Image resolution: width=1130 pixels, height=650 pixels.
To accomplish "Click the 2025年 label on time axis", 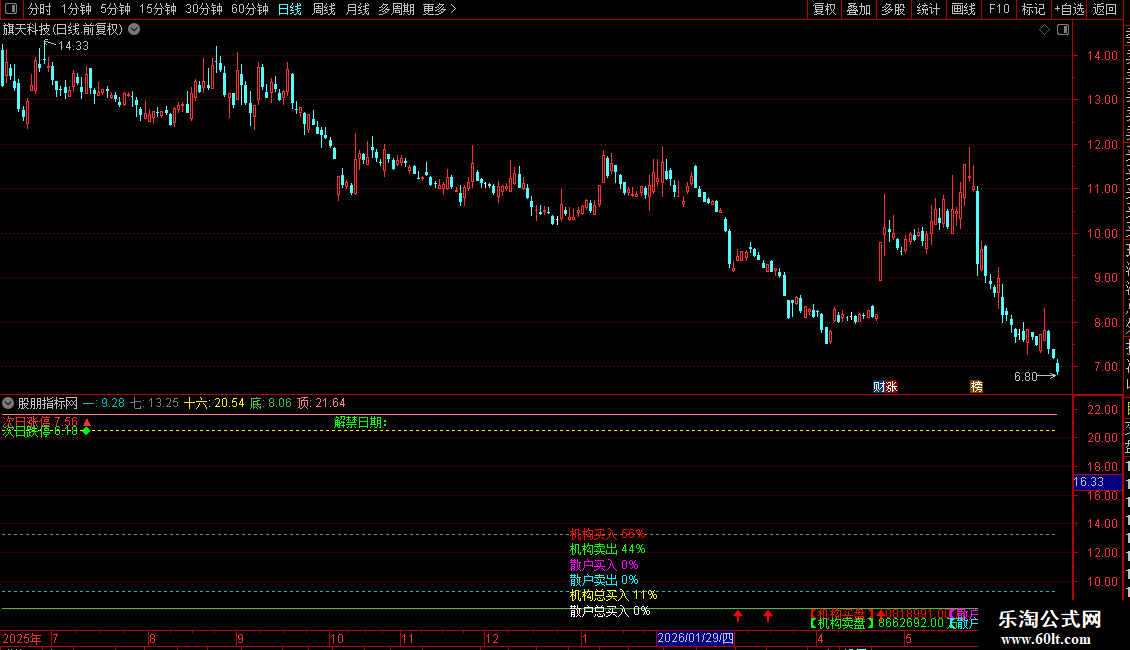I will pyautogui.click(x=22, y=638).
